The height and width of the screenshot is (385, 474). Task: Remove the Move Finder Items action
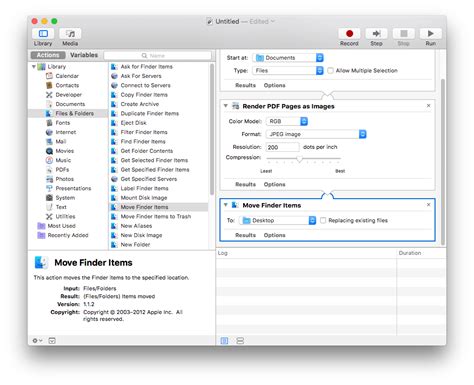coord(429,205)
